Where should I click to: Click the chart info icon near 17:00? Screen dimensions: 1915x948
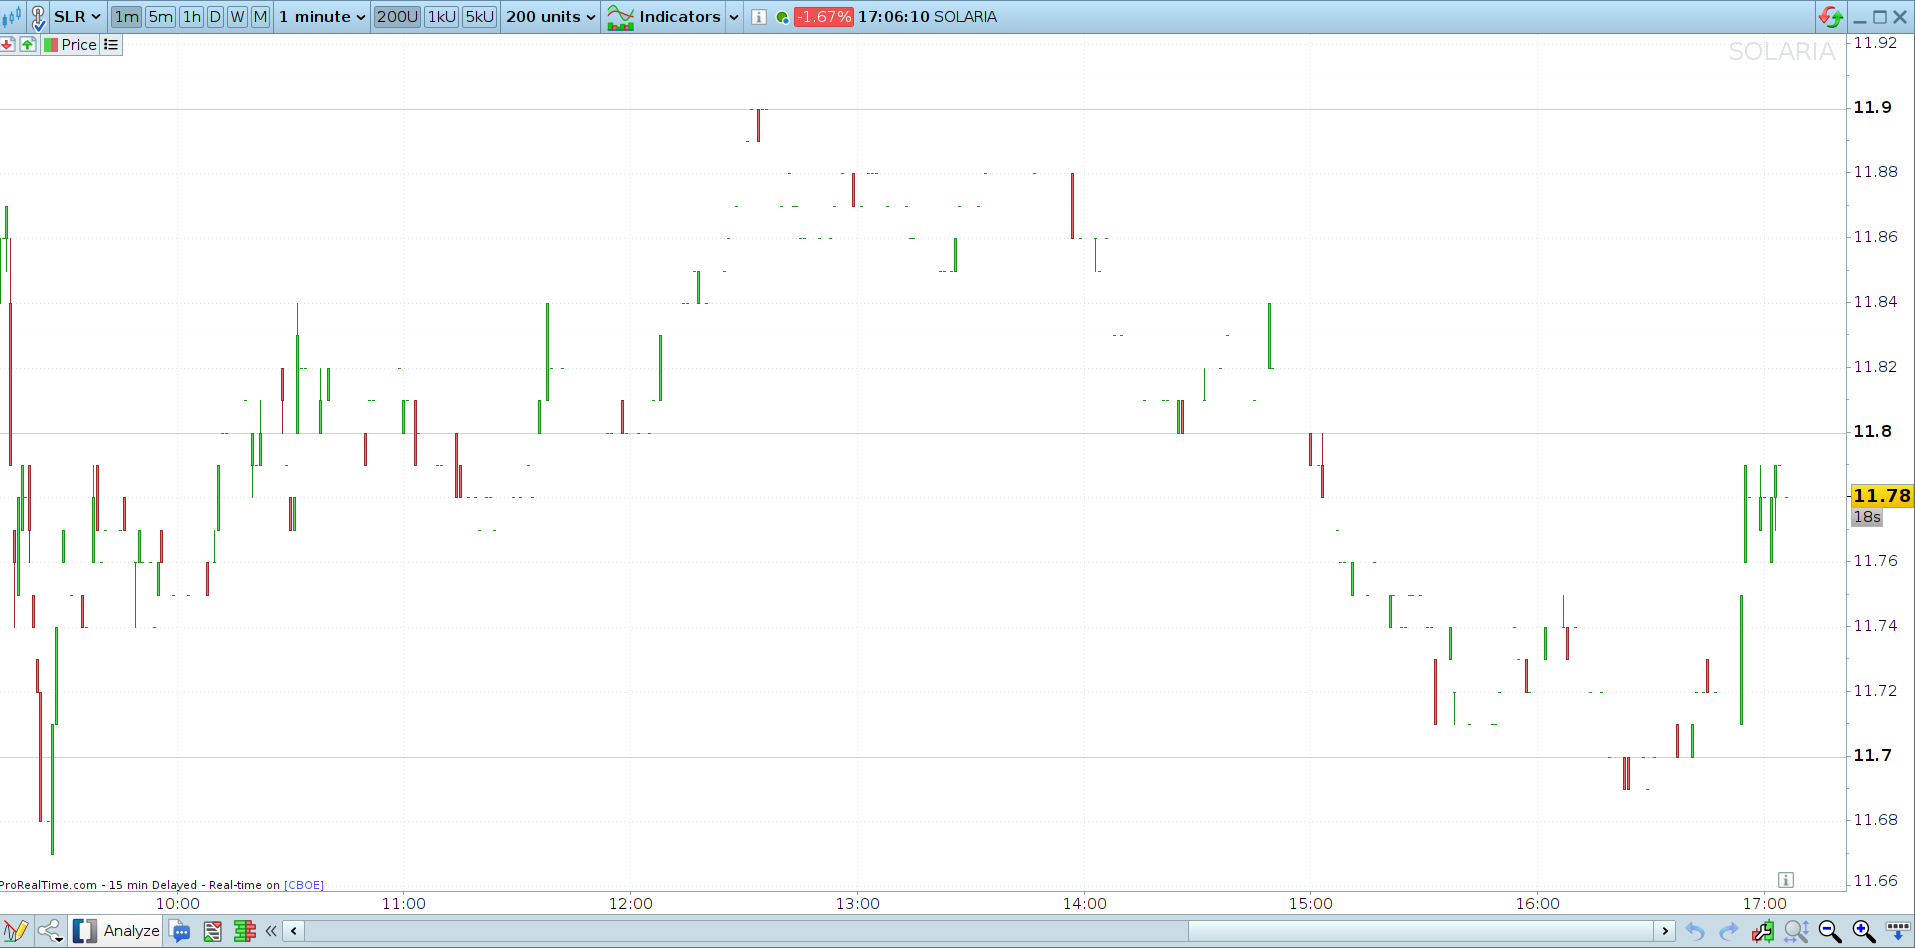pos(1786,880)
